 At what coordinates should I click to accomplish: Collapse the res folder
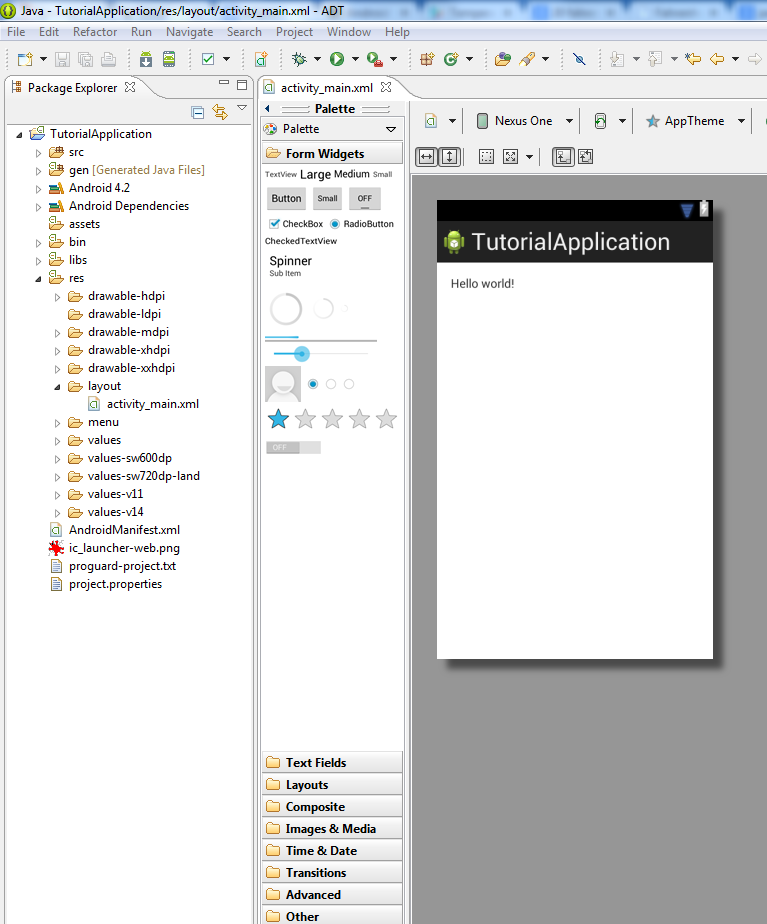tap(38, 279)
